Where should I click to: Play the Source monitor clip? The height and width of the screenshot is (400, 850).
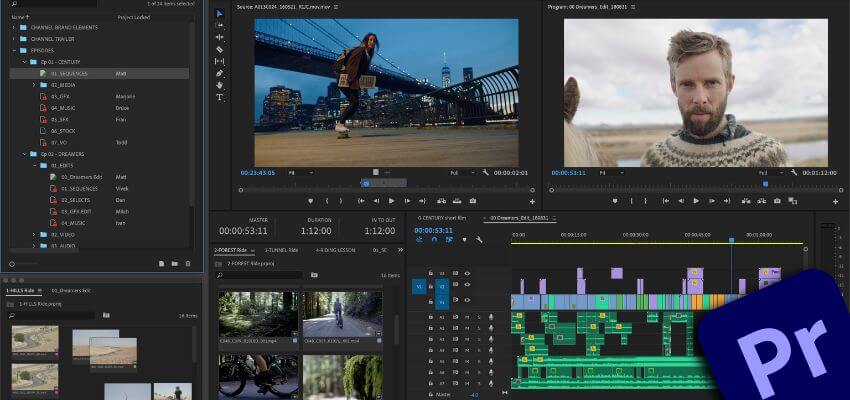coord(391,201)
